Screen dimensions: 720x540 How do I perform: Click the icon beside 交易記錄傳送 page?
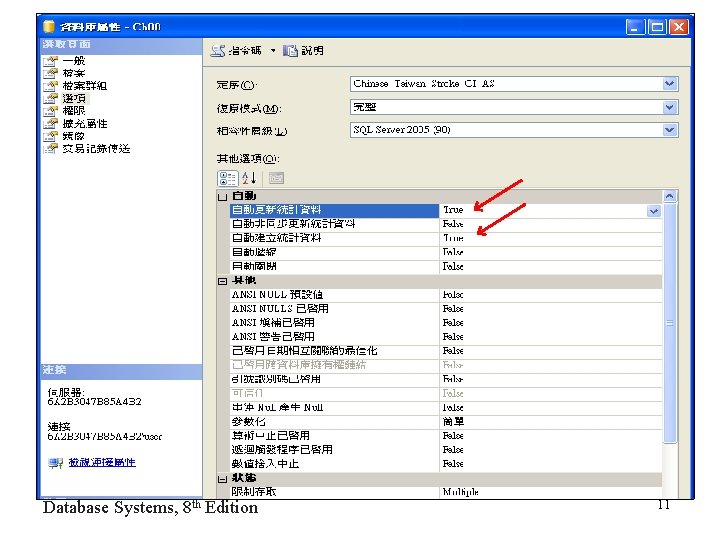tap(51, 149)
